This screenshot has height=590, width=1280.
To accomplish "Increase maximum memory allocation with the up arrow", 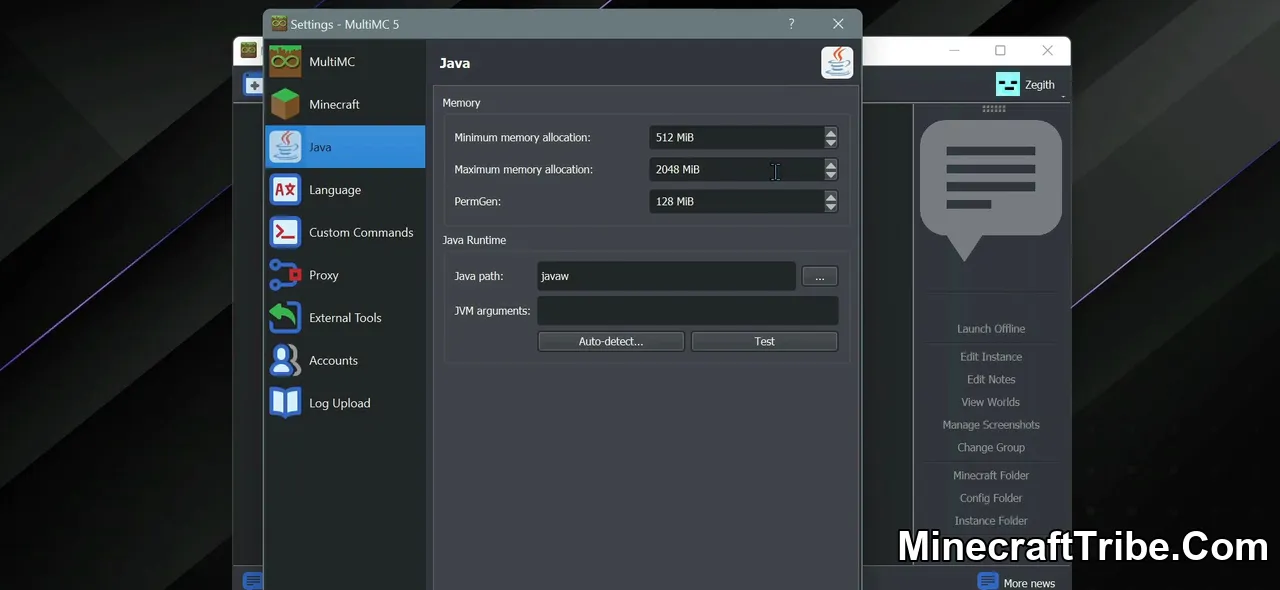I will tap(831, 164).
